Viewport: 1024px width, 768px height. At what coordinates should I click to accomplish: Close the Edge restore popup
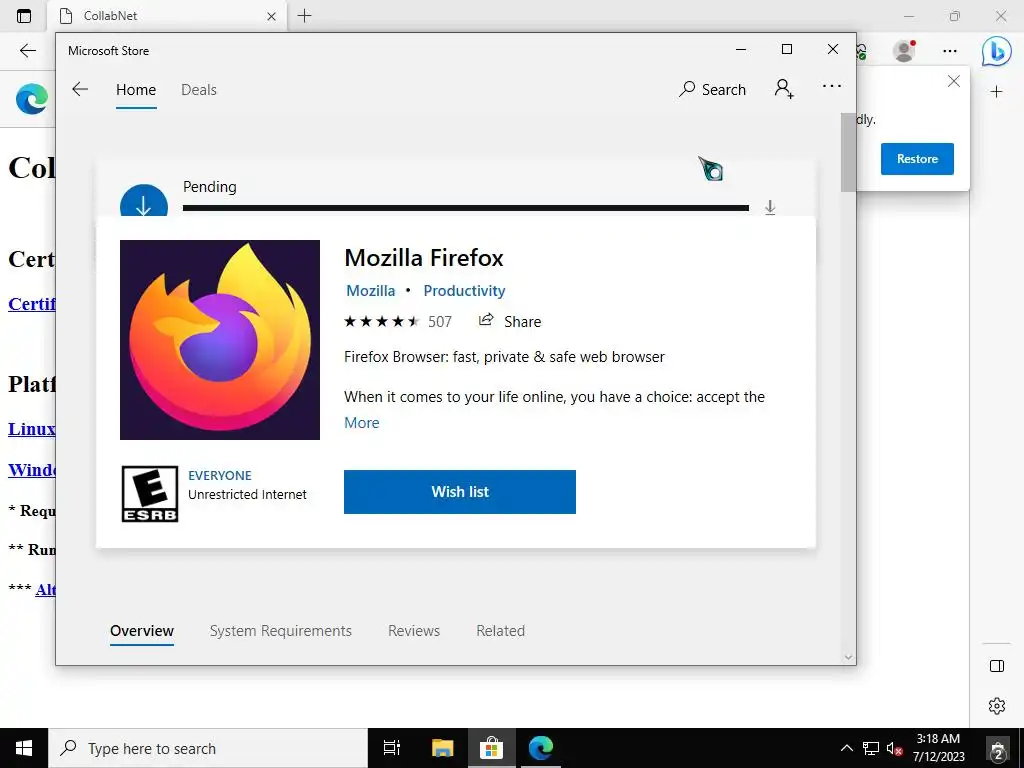tap(953, 81)
